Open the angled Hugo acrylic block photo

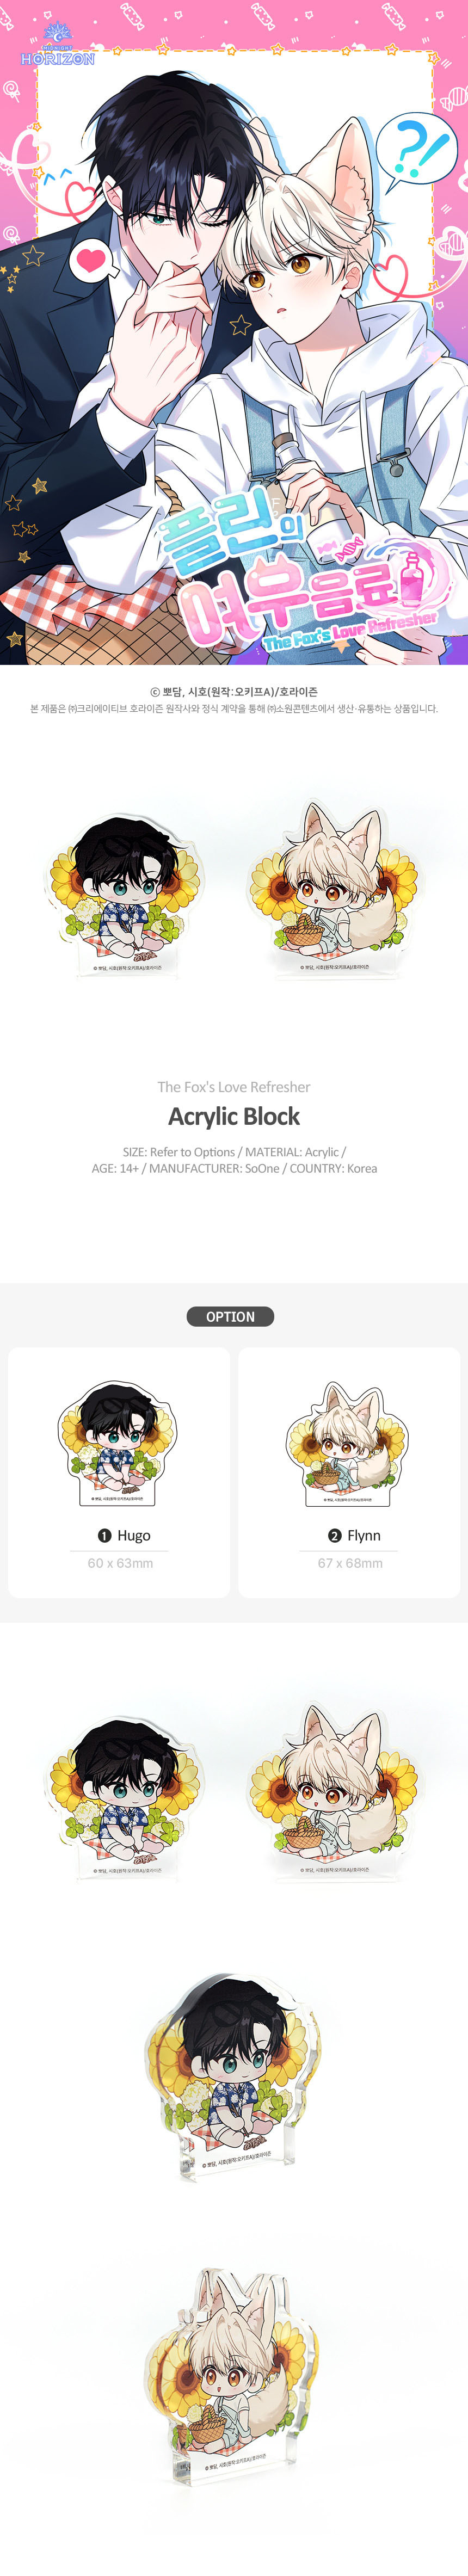[227, 2079]
